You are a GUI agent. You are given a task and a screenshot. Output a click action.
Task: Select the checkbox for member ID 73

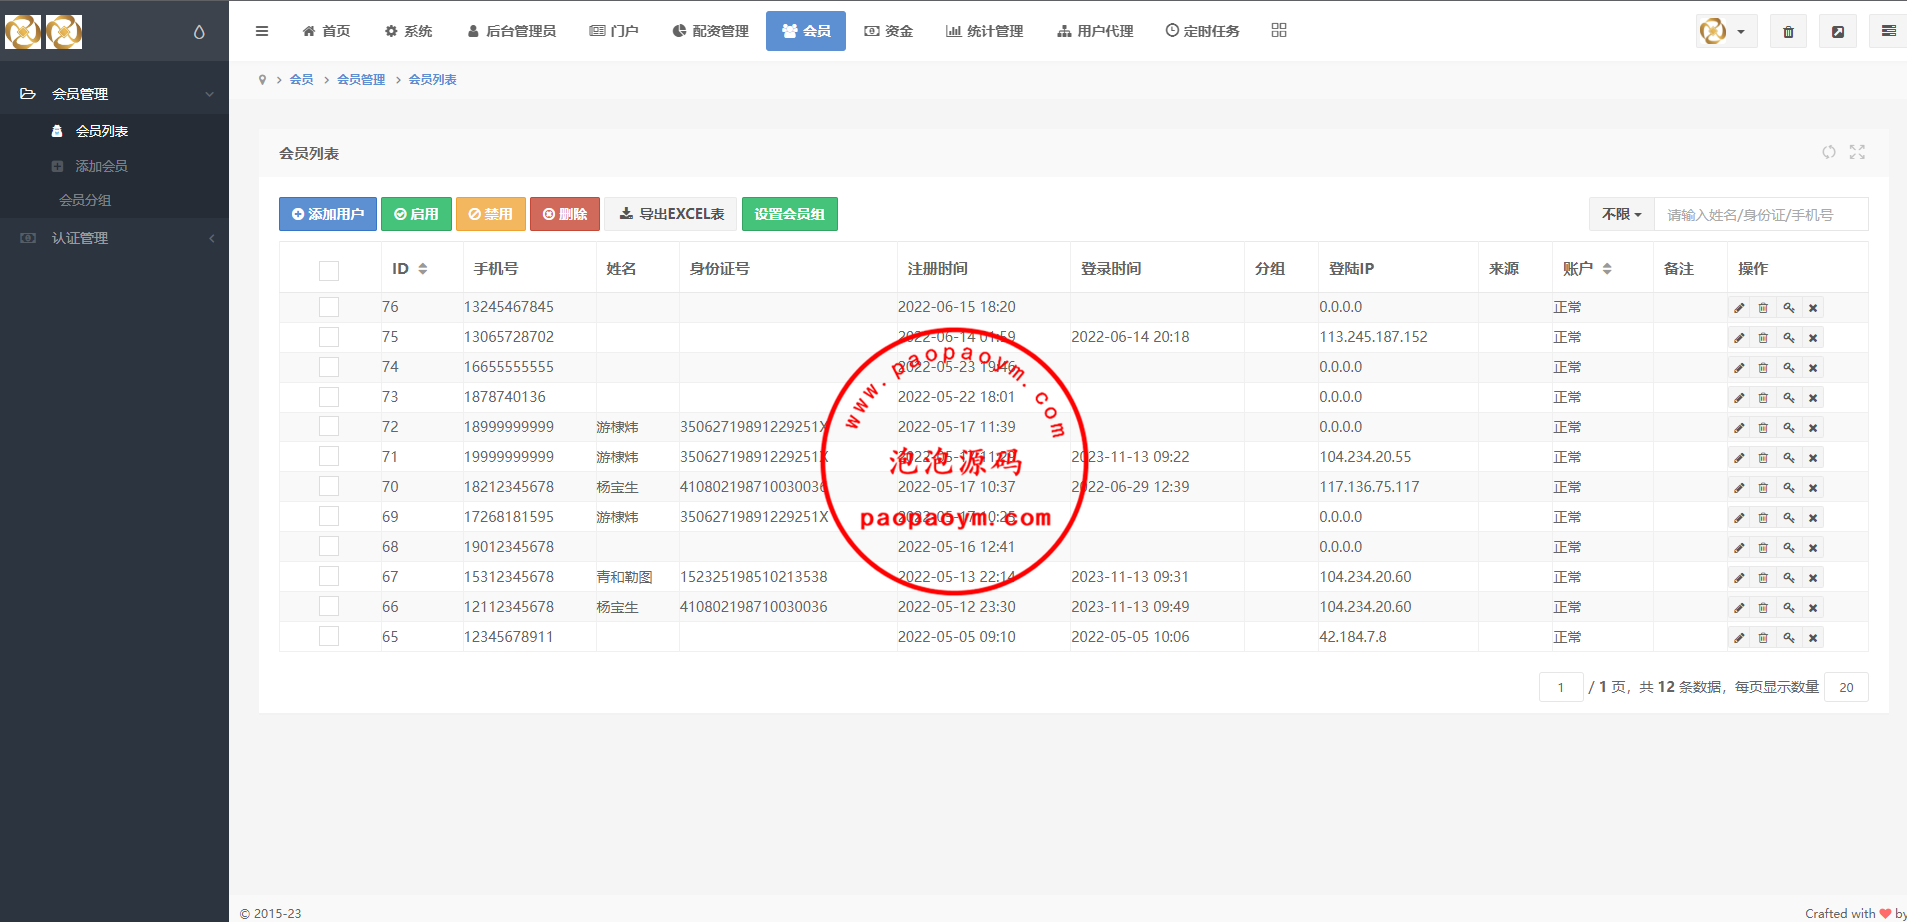pos(329,397)
